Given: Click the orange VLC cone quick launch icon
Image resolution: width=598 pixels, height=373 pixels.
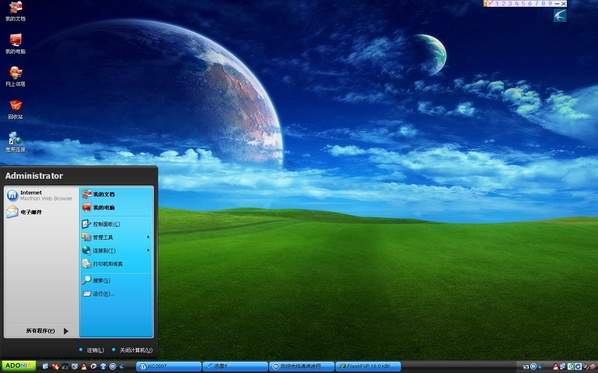Looking at the screenshot, I should click(x=84, y=366).
